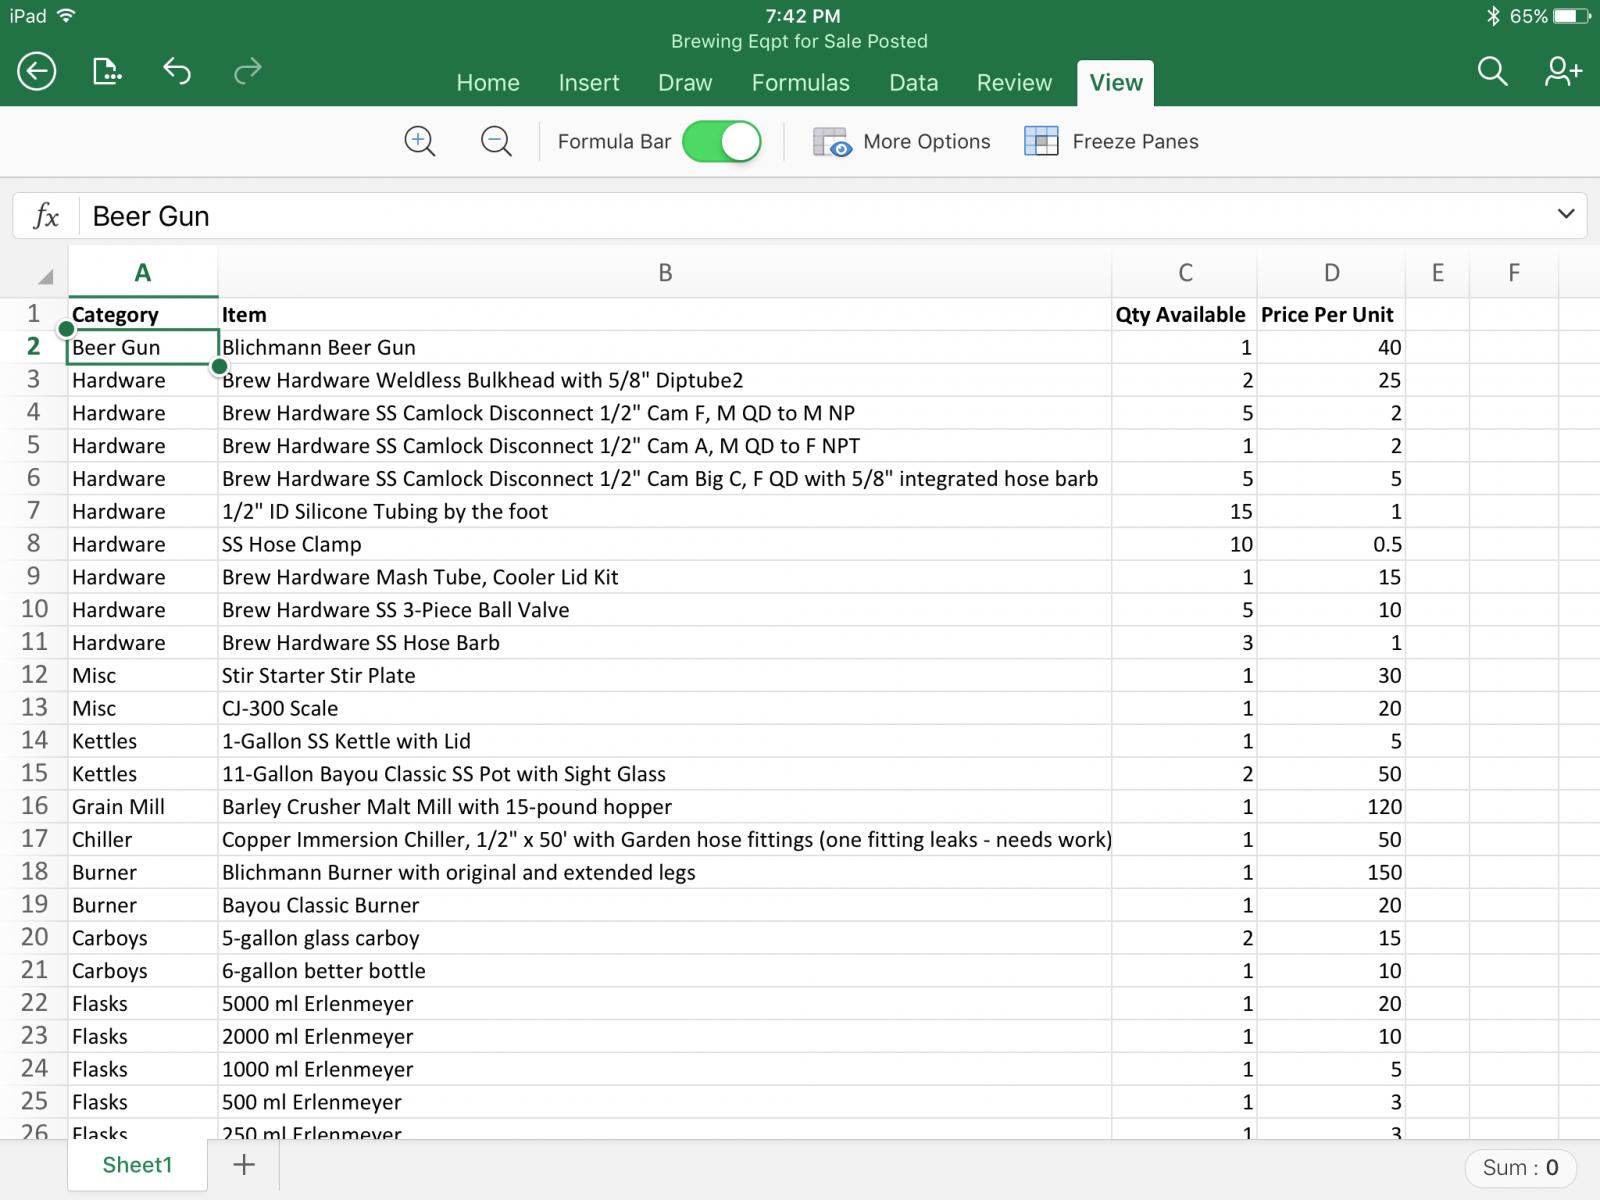Select cell Stir Starter Stir Plate
Viewport: 1600px width, 1200px height.
(665, 675)
